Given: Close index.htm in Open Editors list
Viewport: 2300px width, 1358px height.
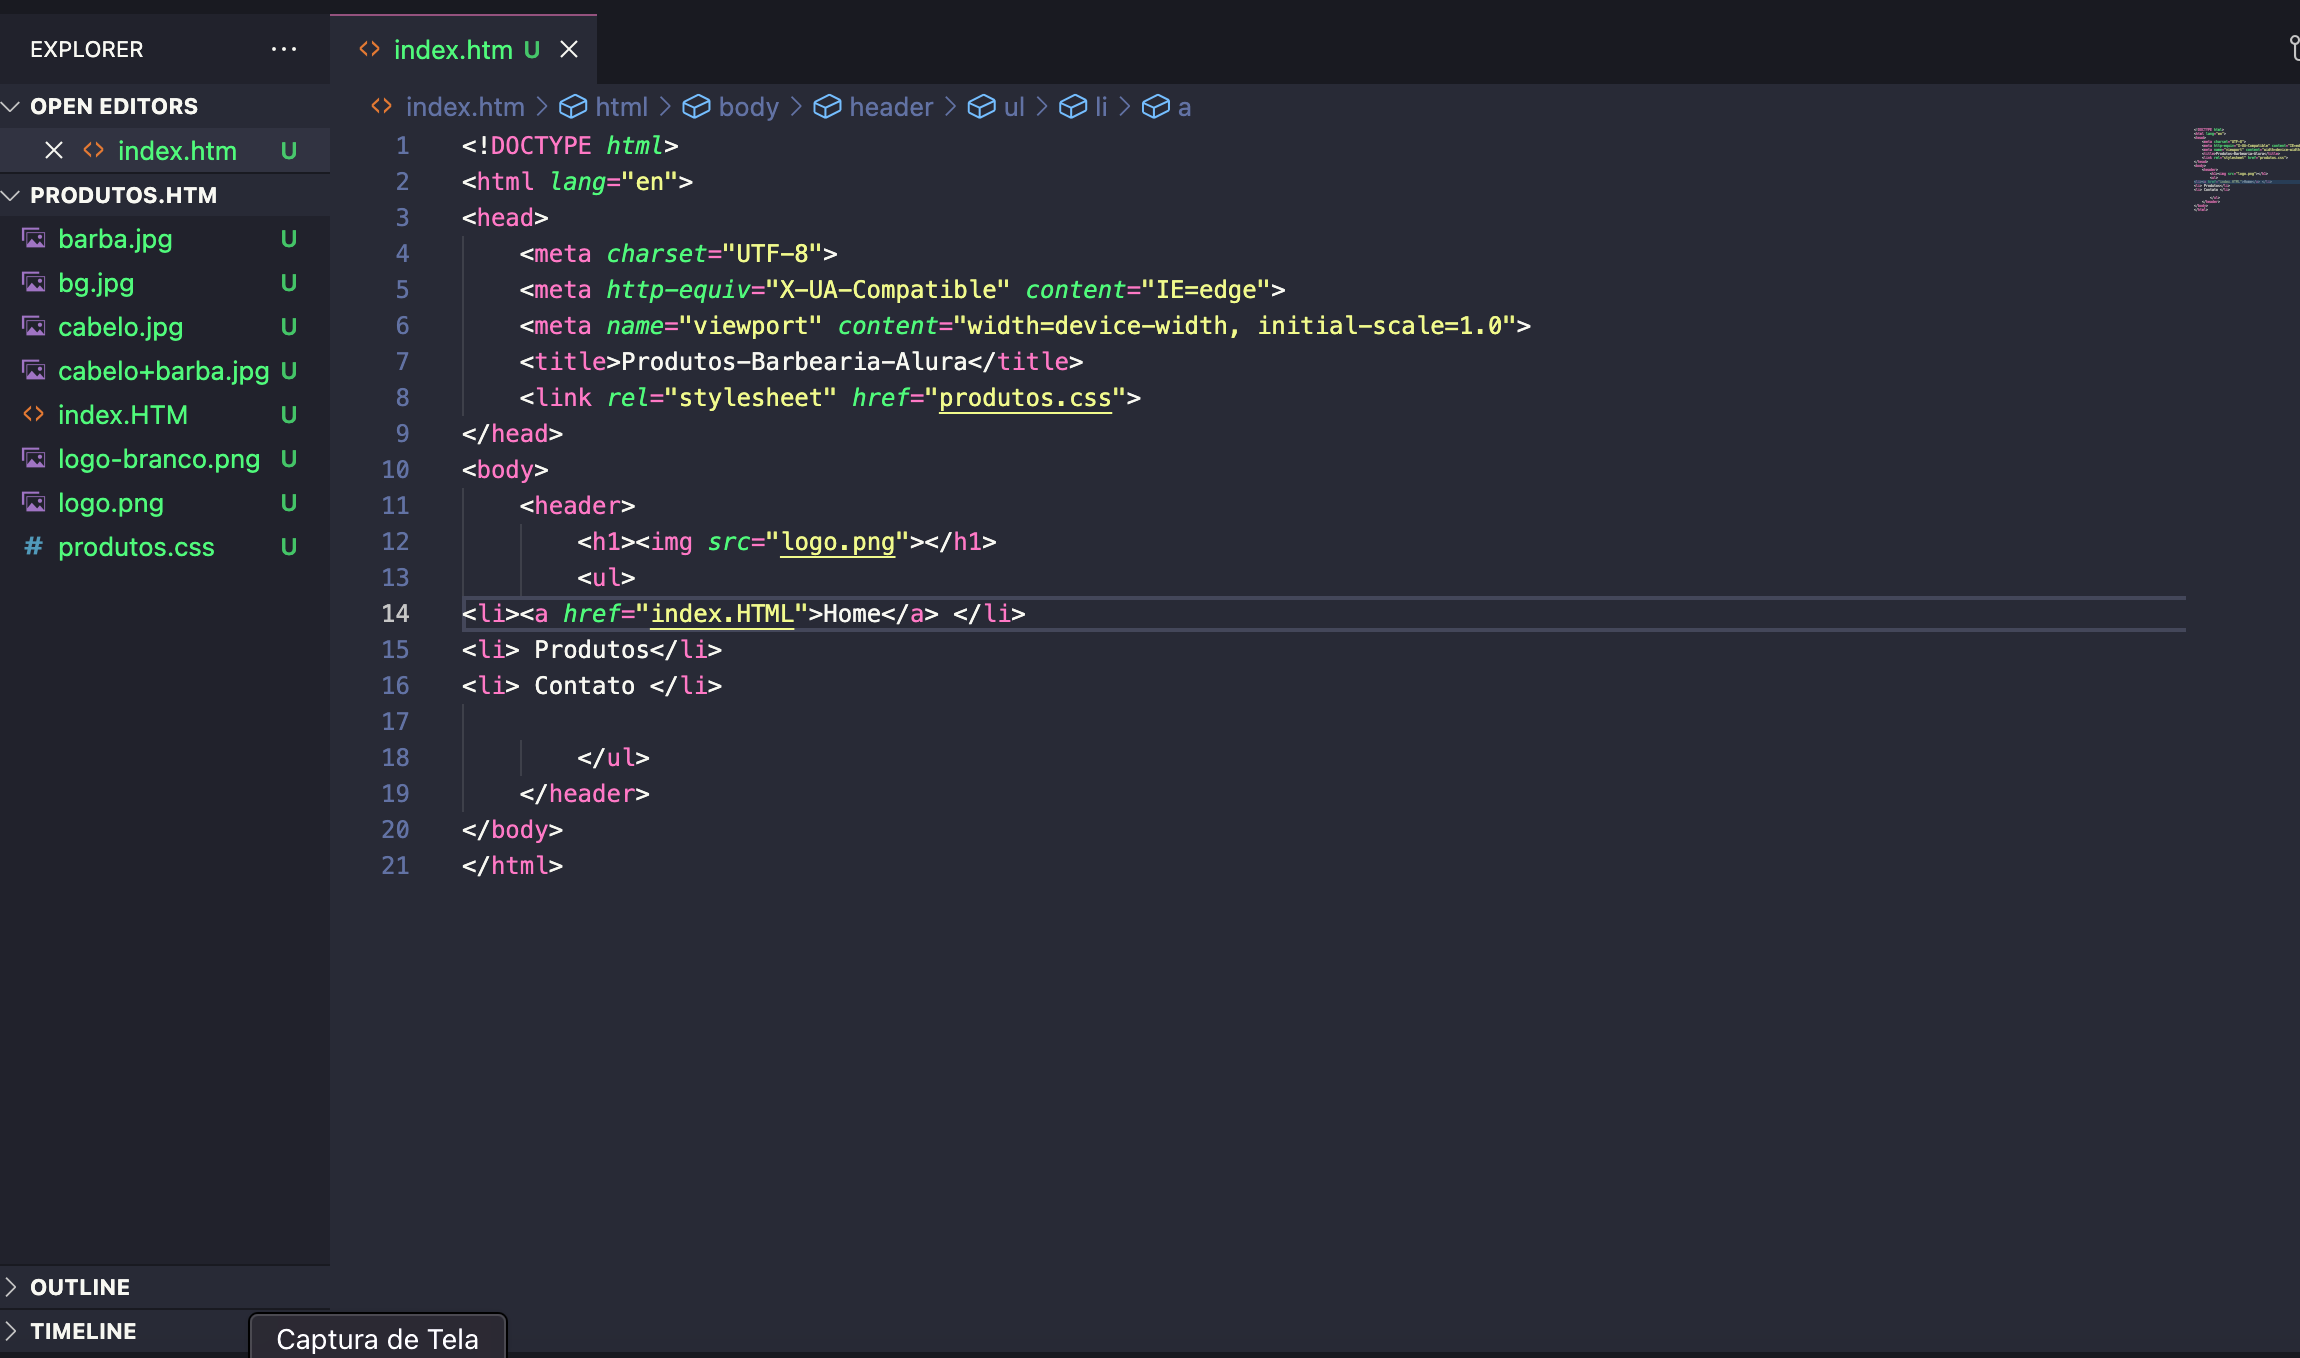Looking at the screenshot, I should [x=54, y=150].
